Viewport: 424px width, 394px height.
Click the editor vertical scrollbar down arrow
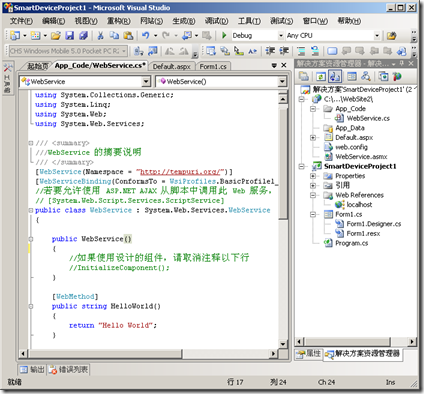pyautogui.click(x=283, y=344)
